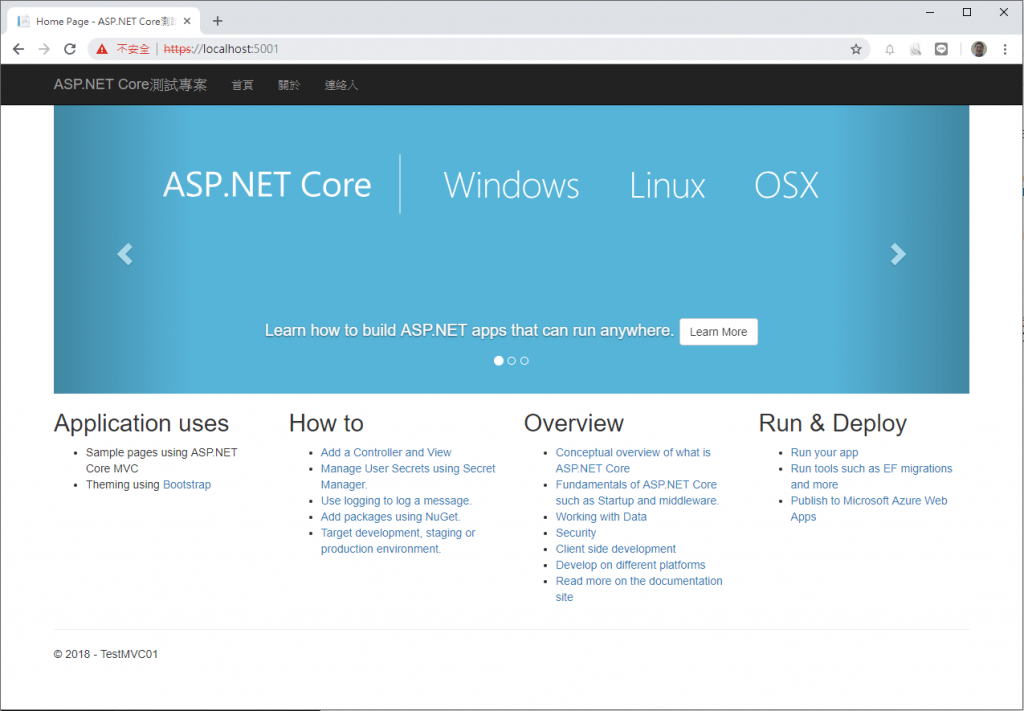The image size is (1024, 711).
Task: Click the Learn More button
Action: (718, 332)
